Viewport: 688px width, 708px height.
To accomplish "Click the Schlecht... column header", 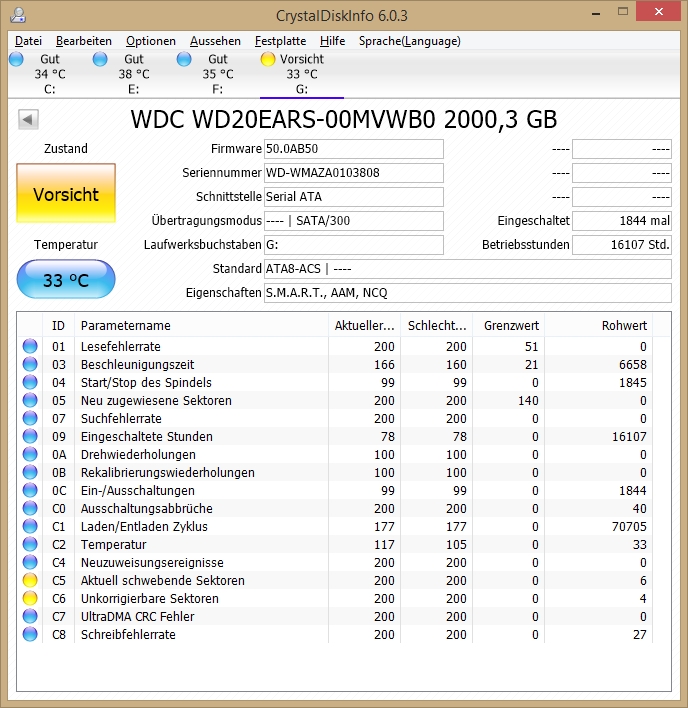I will pos(437,326).
